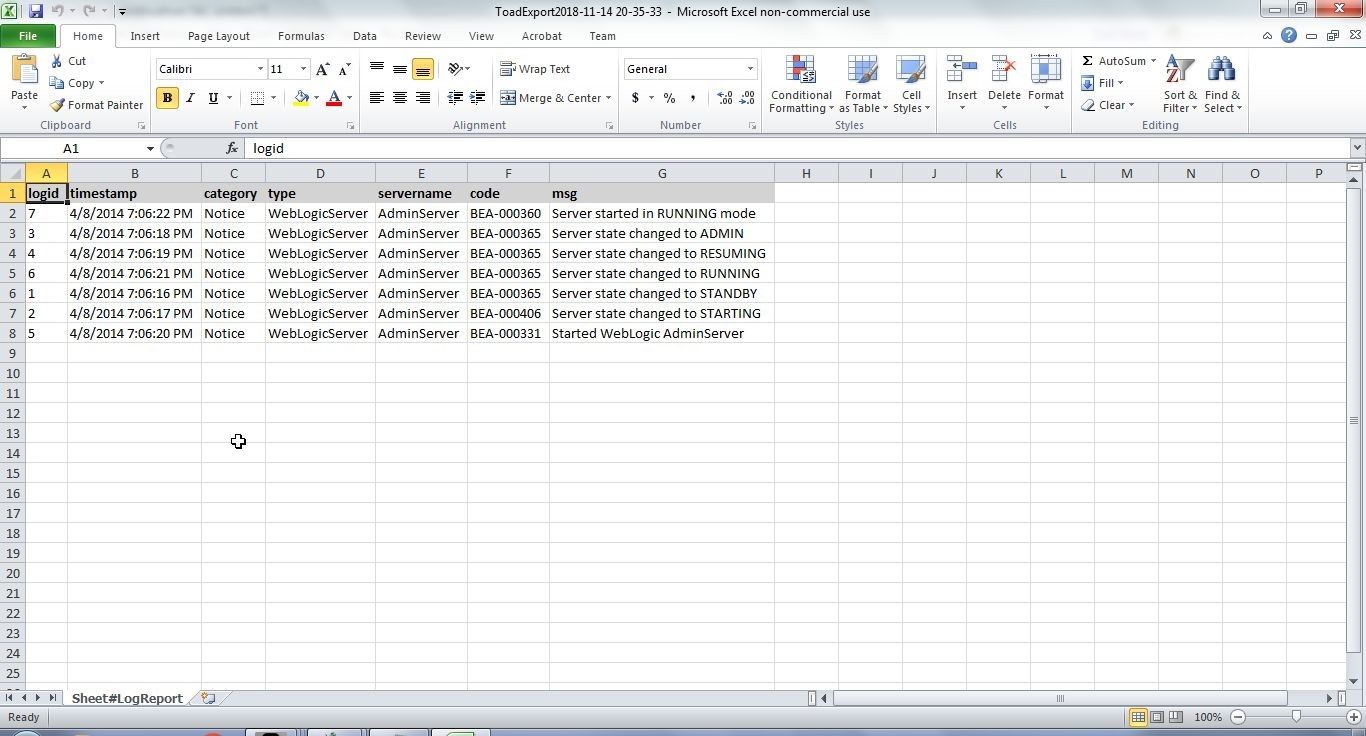
Task: Apply the Fill Color bucket
Action: pos(301,98)
